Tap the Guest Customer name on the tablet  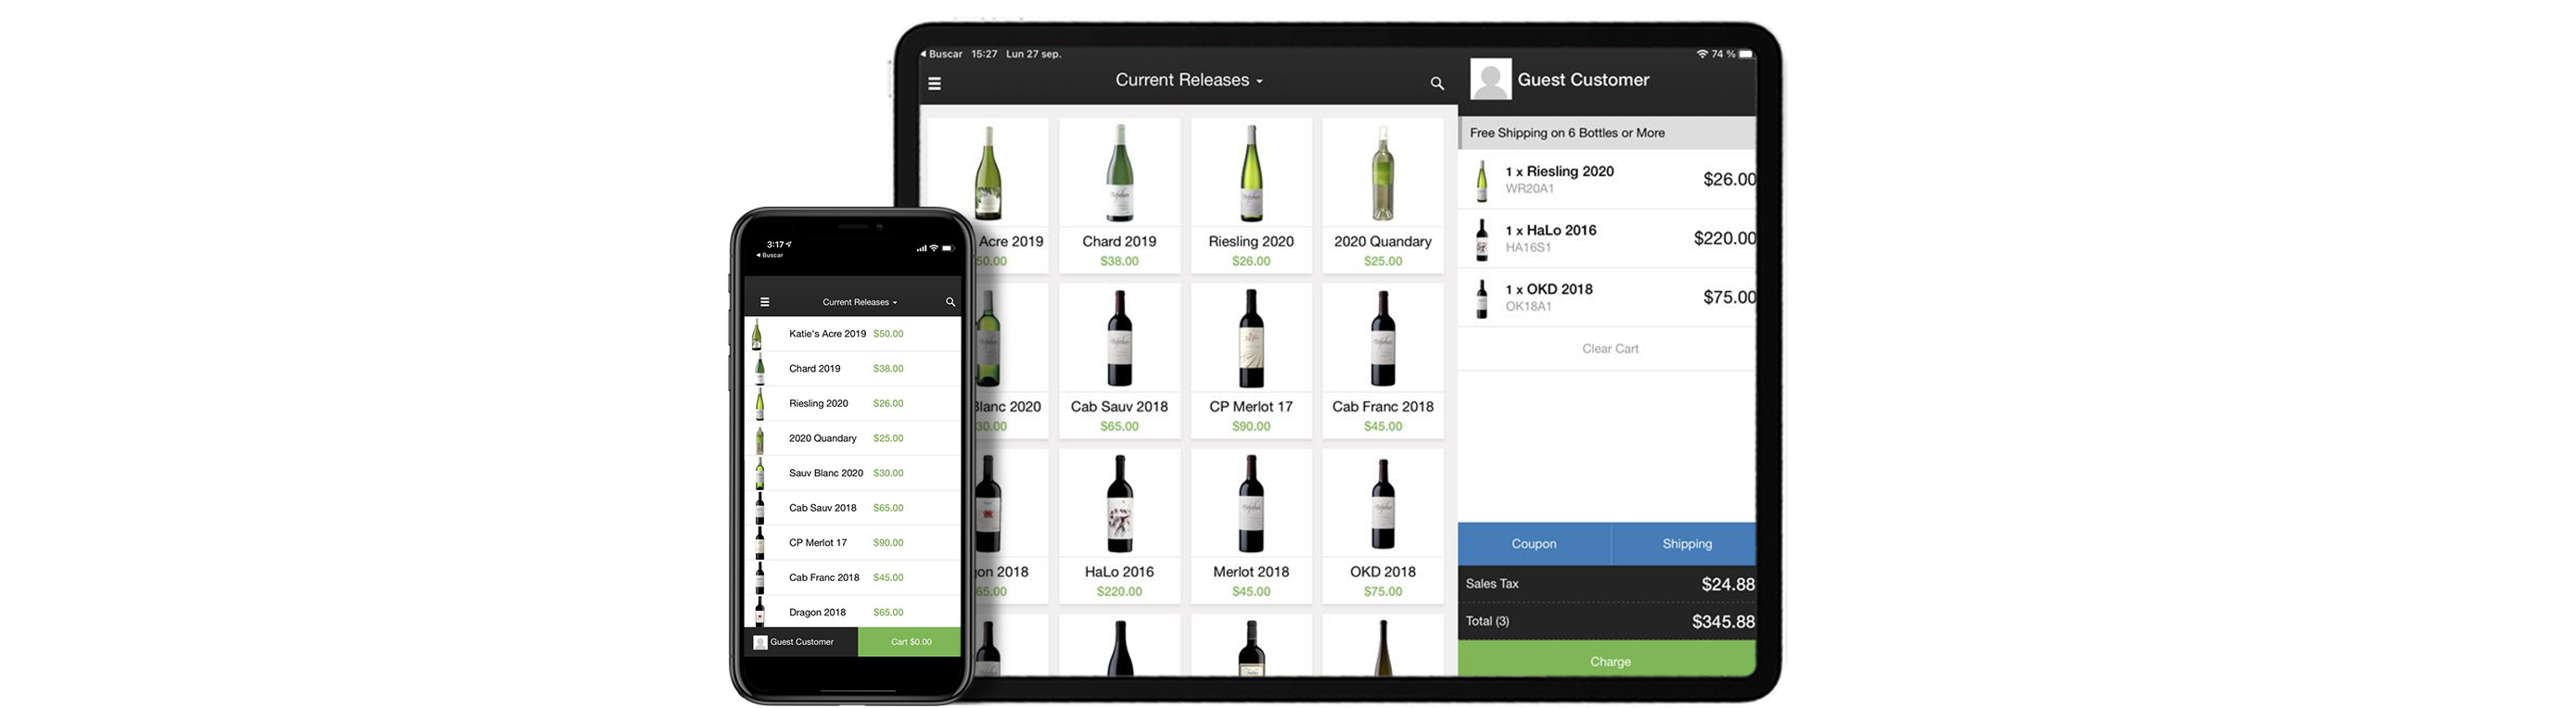pyautogui.click(x=1583, y=80)
